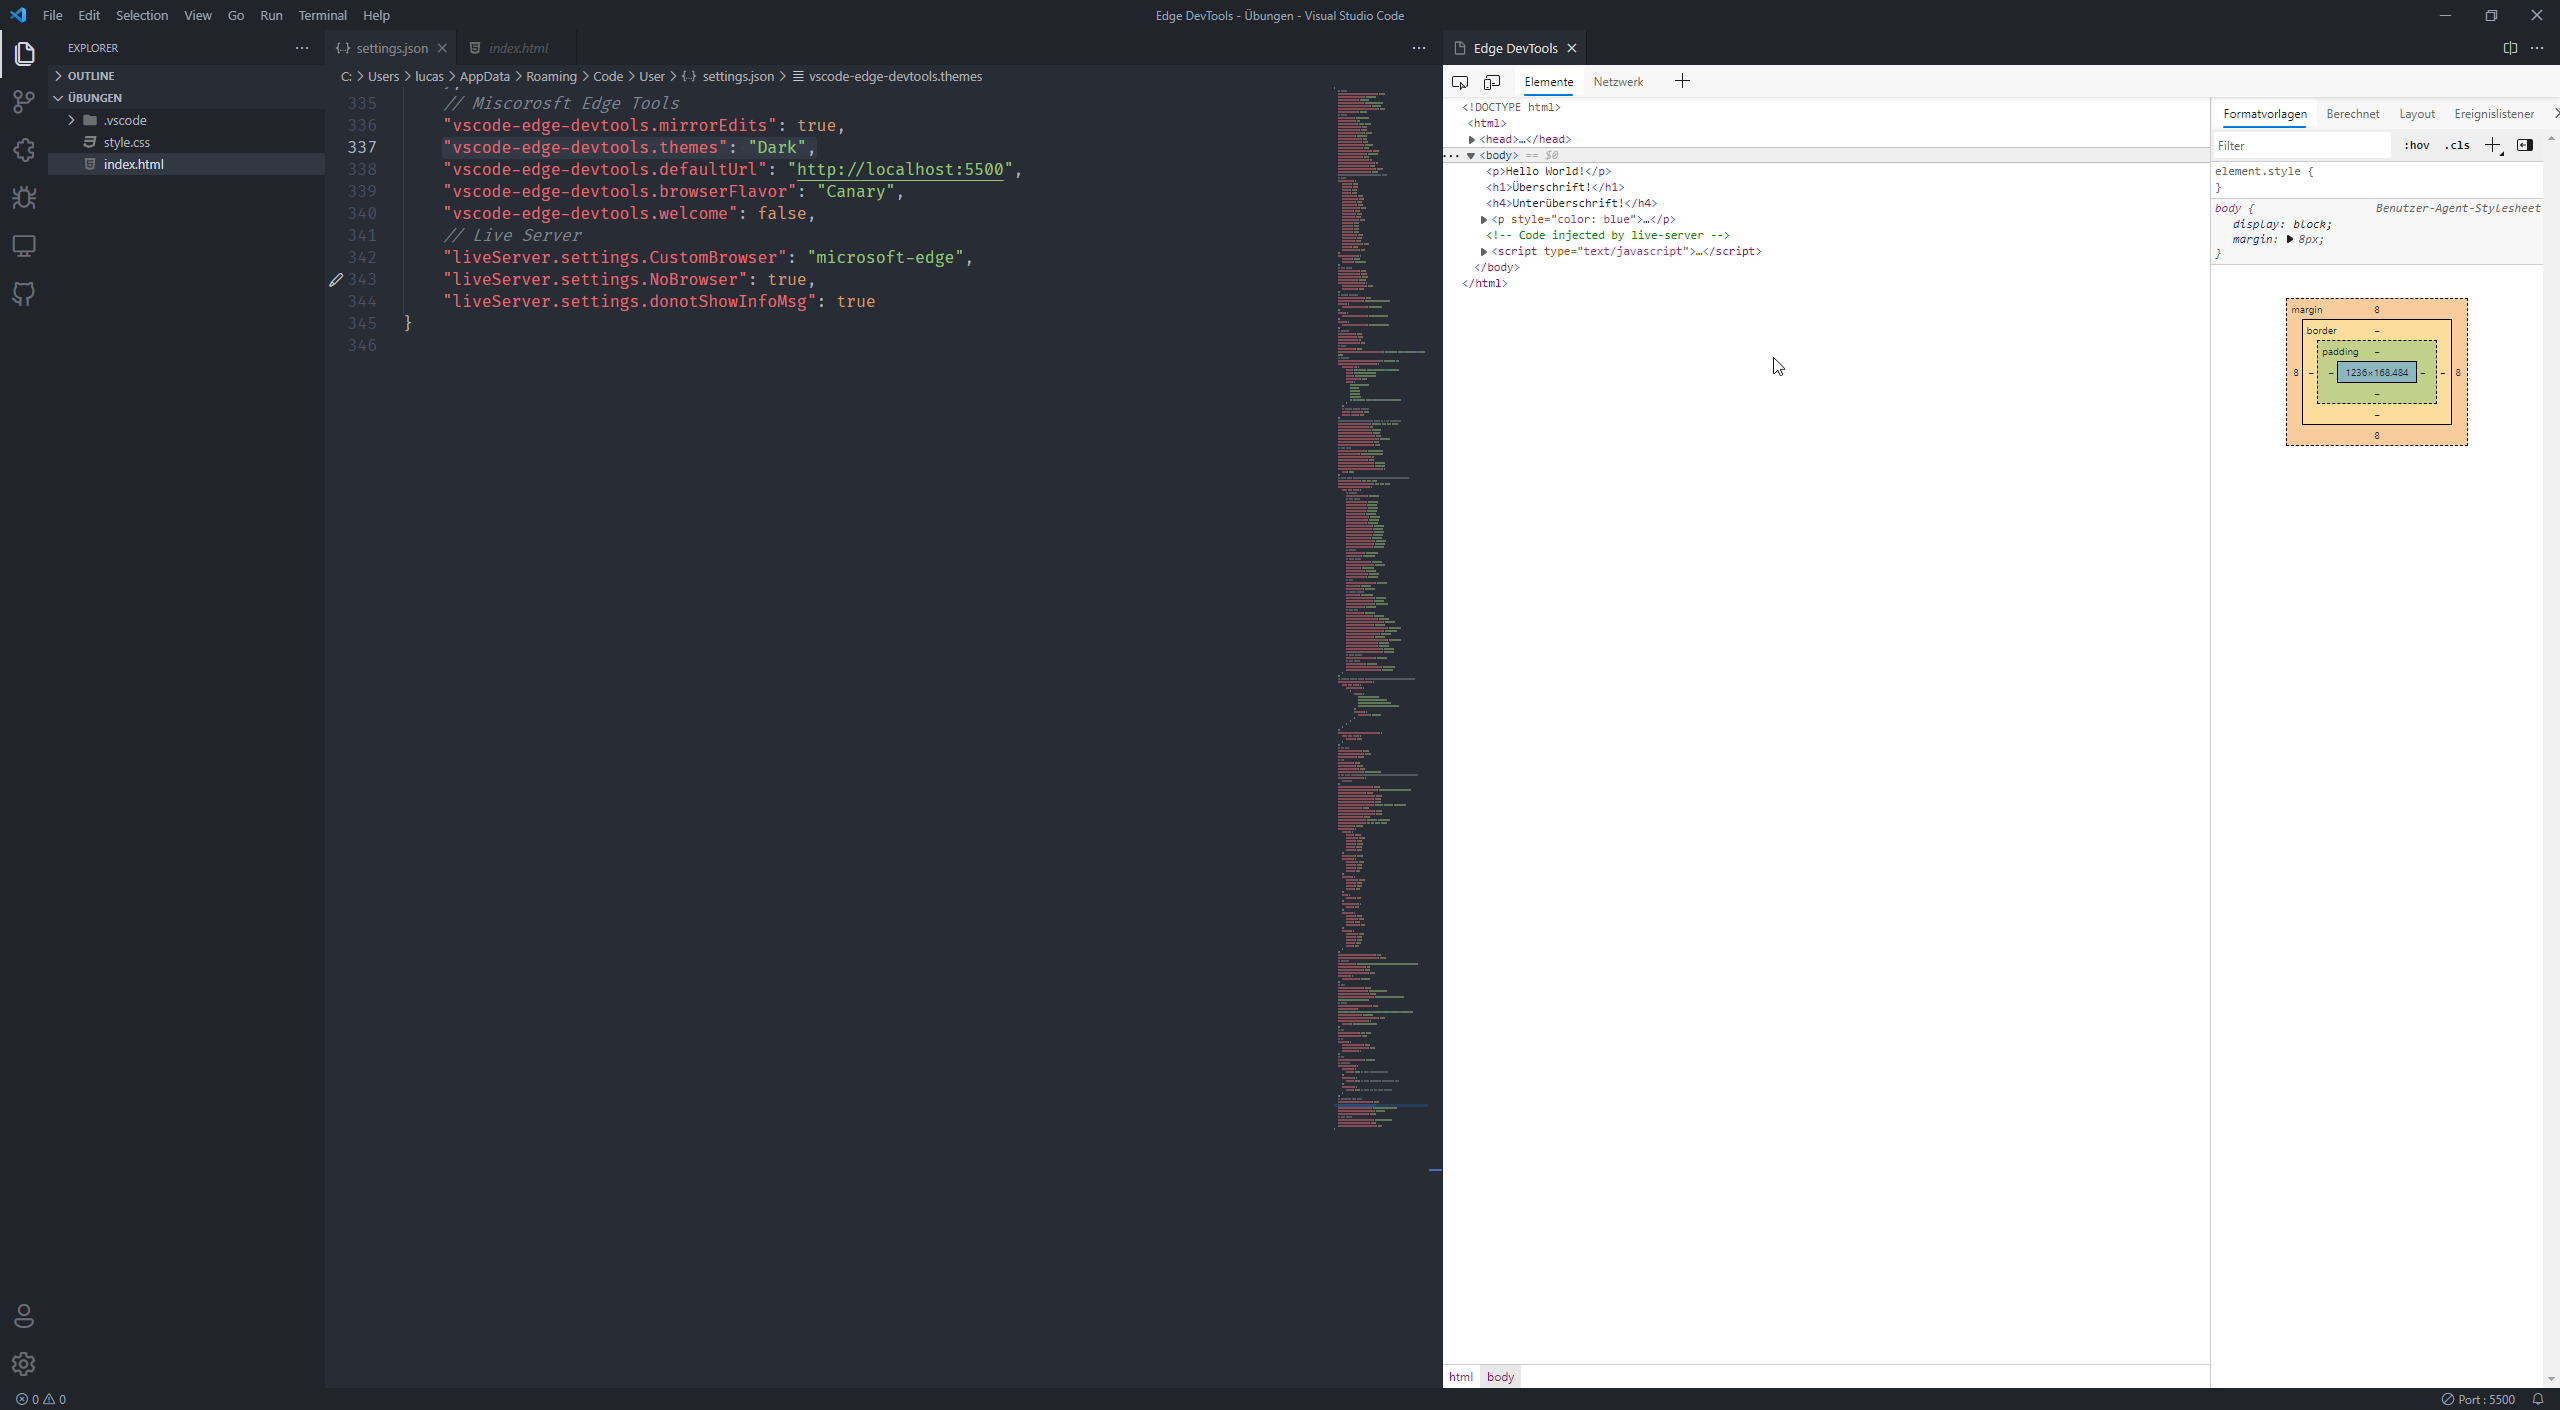Open the Source Control view
Viewport: 2560px width, 1410px height.
click(x=24, y=101)
